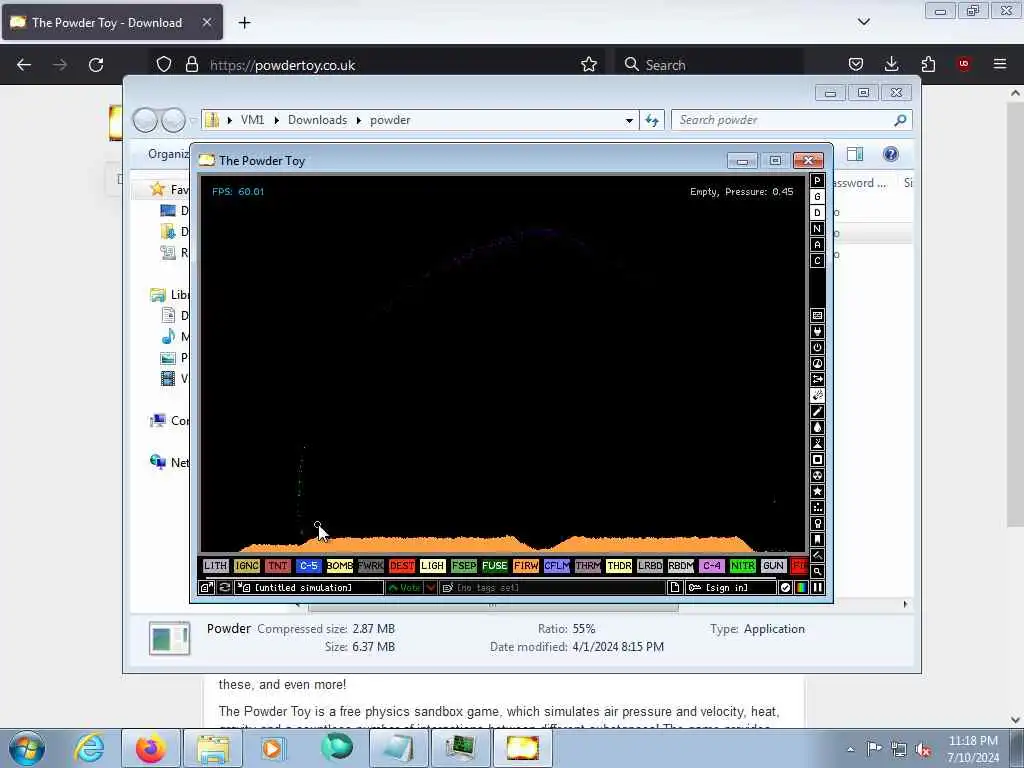
Task: Open the Favorites bookmark category
Action: [817, 539]
